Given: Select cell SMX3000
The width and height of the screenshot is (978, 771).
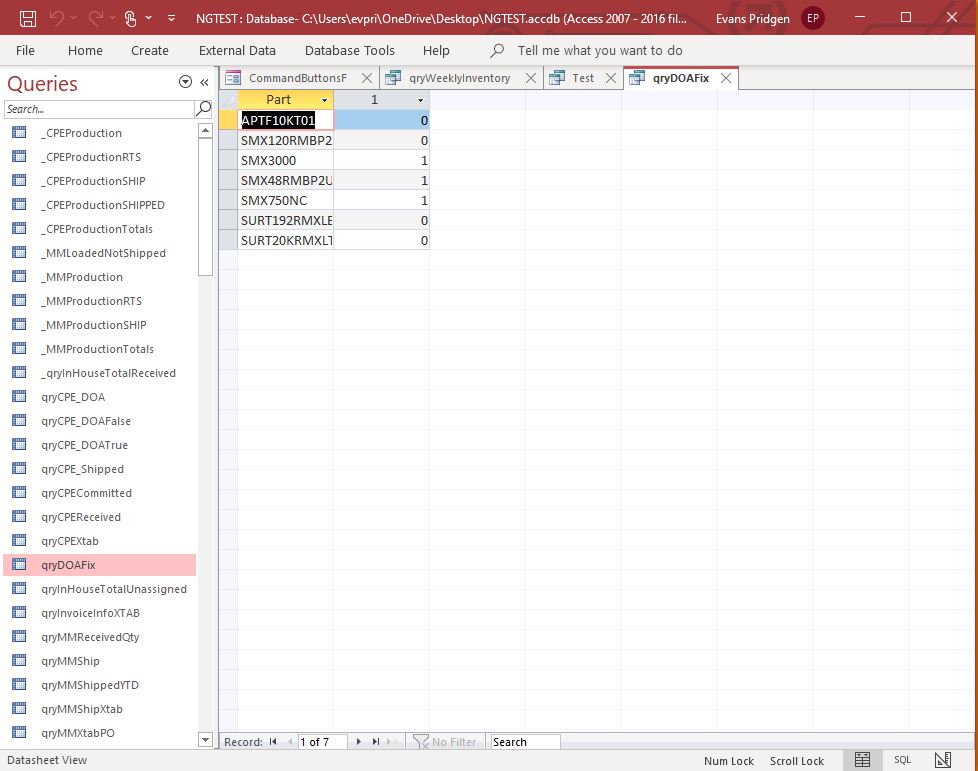Looking at the screenshot, I should coord(286,160).
